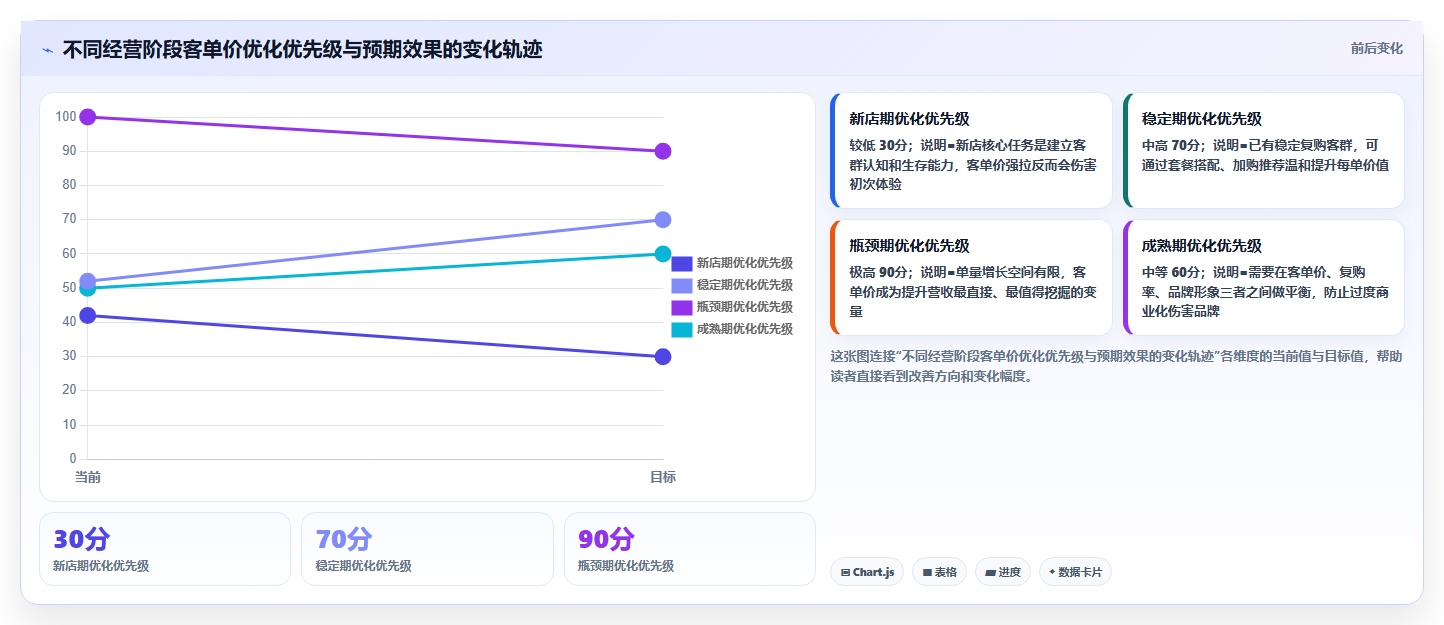Click 稳定期优化优先级 legend label
1444x625 pixels.
click(745, 286)
